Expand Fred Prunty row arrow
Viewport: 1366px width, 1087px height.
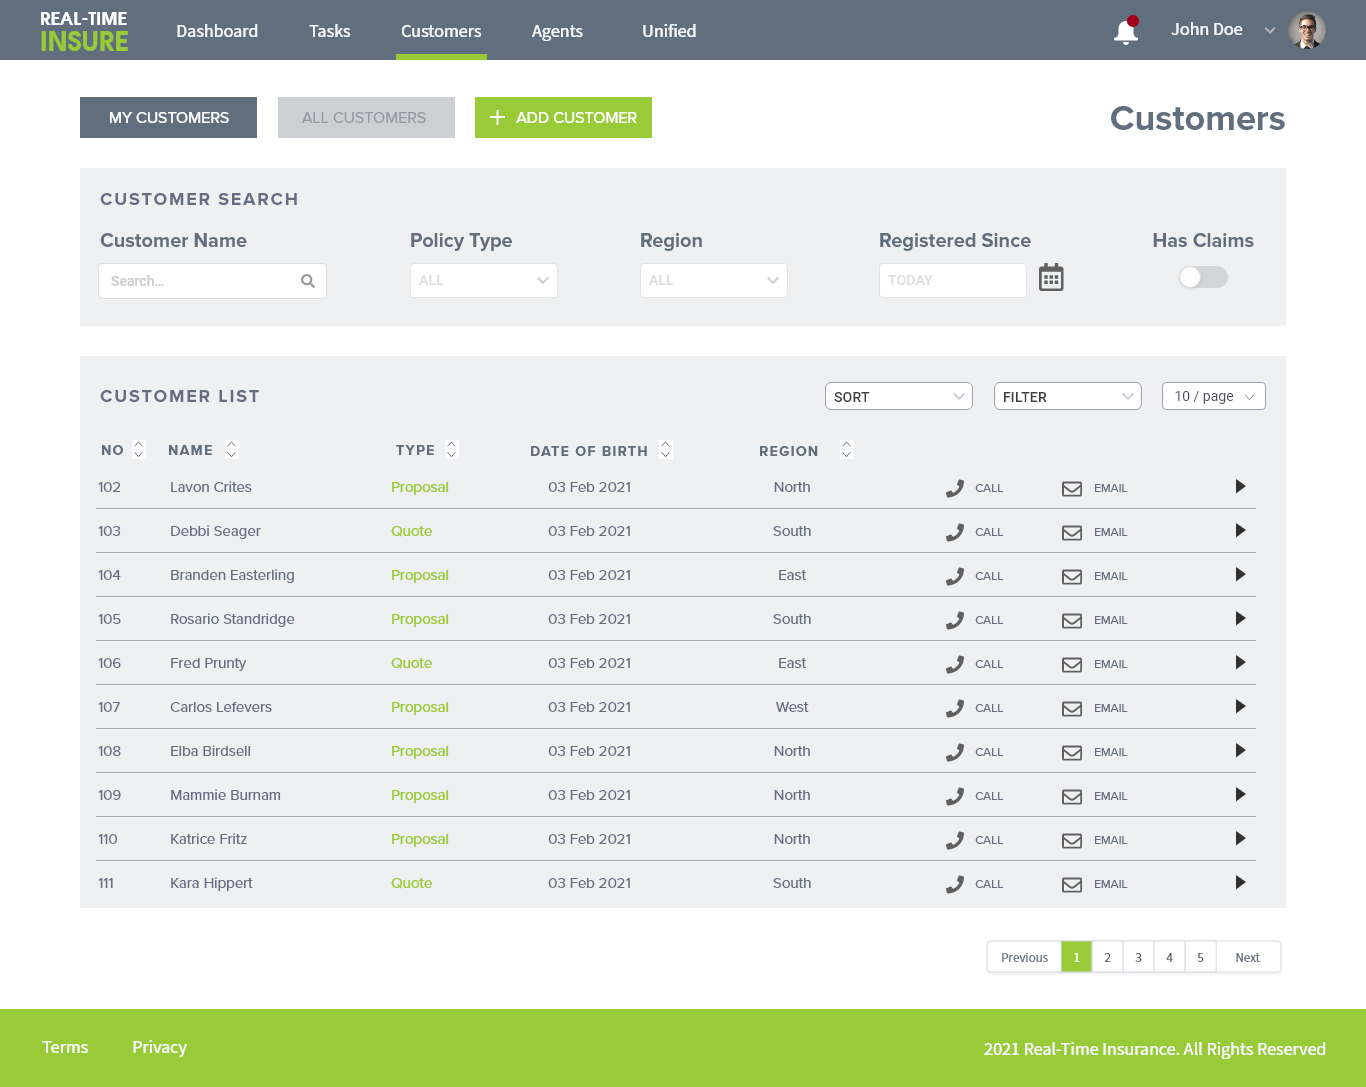pyautogui.click(x=1240, y=662)
